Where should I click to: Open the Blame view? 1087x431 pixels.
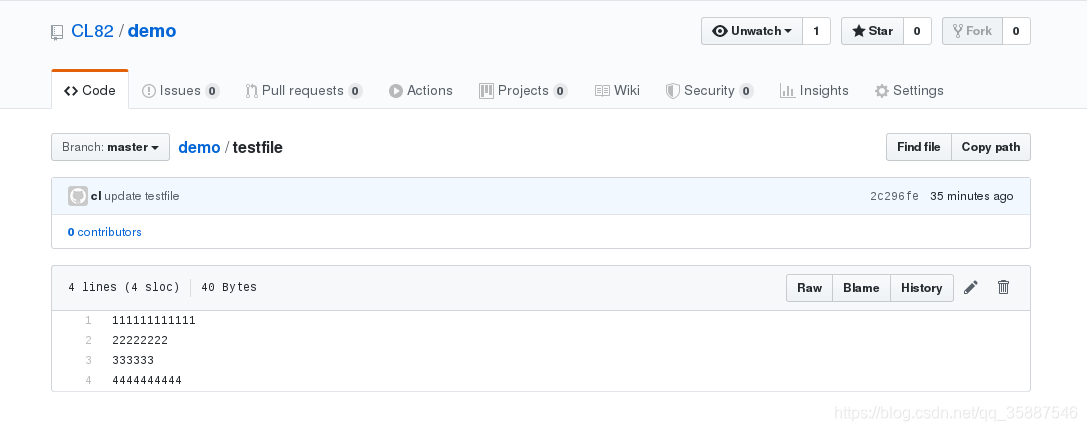point(861,288)
